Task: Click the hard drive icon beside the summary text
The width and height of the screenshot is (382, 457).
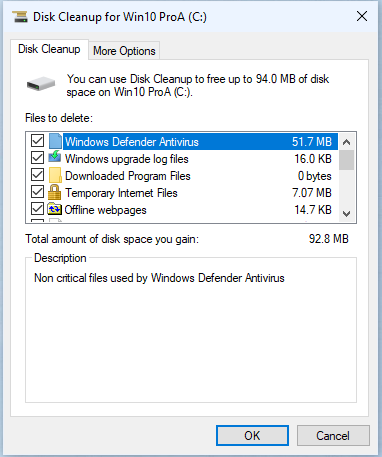Action: pyautogui.click(x=41, y=84)
